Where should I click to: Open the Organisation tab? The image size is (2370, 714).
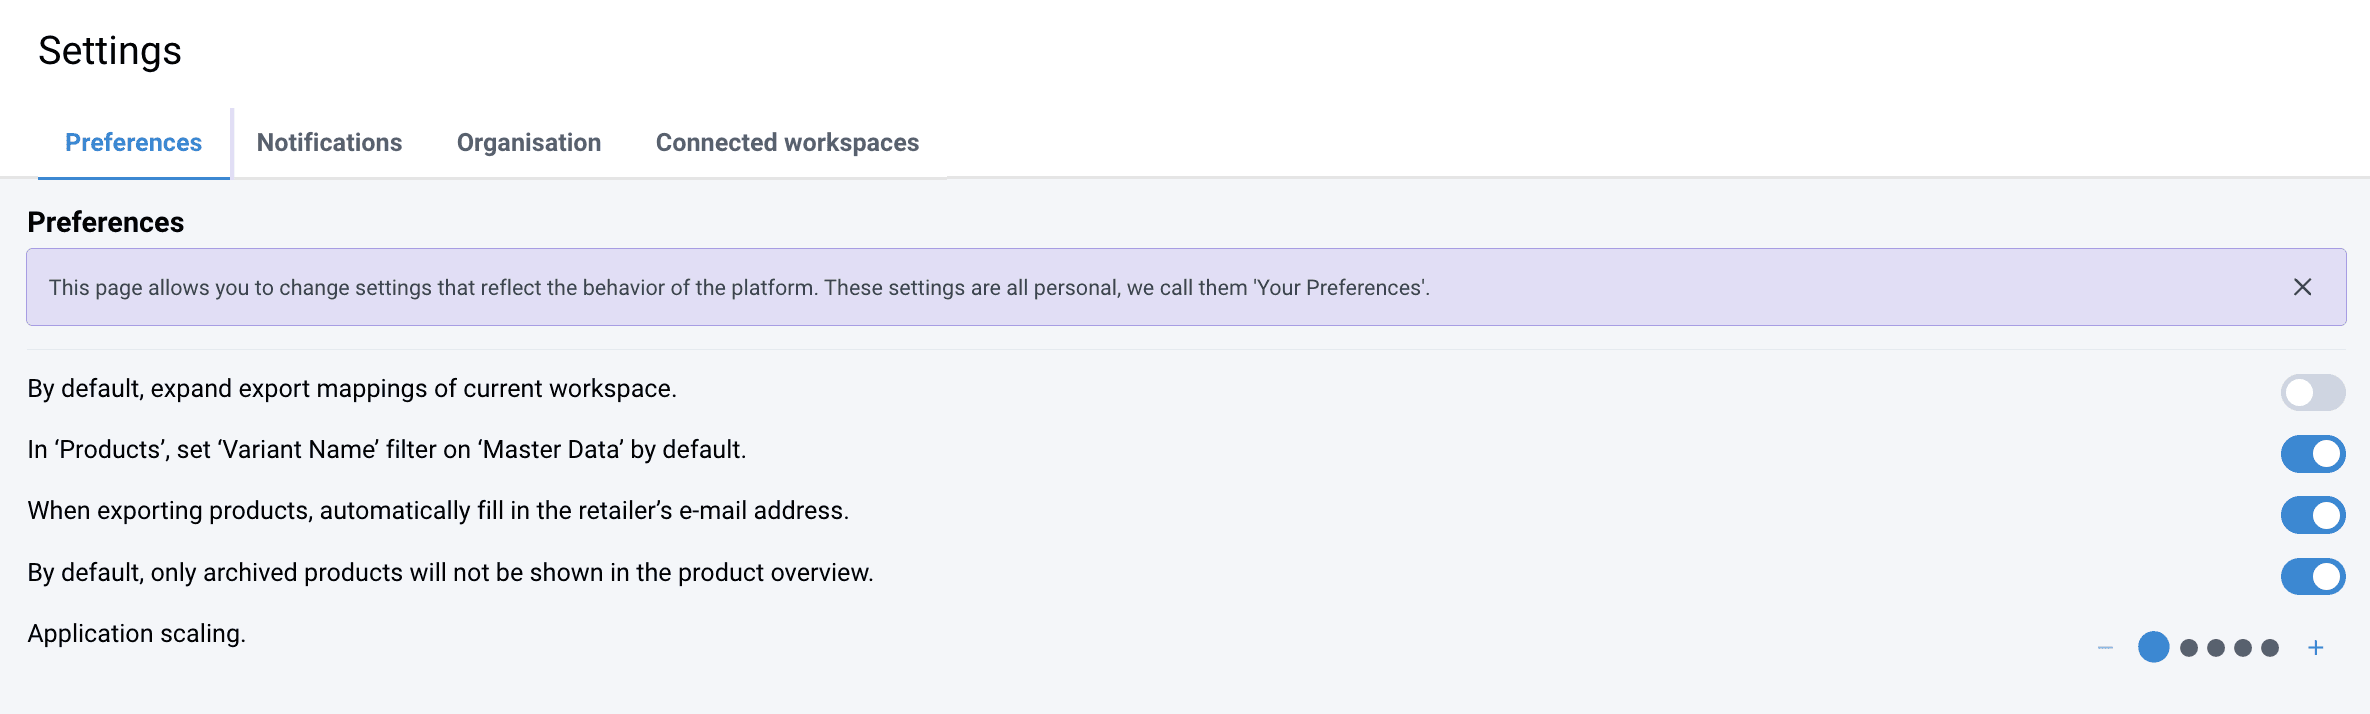pos(529,143)
